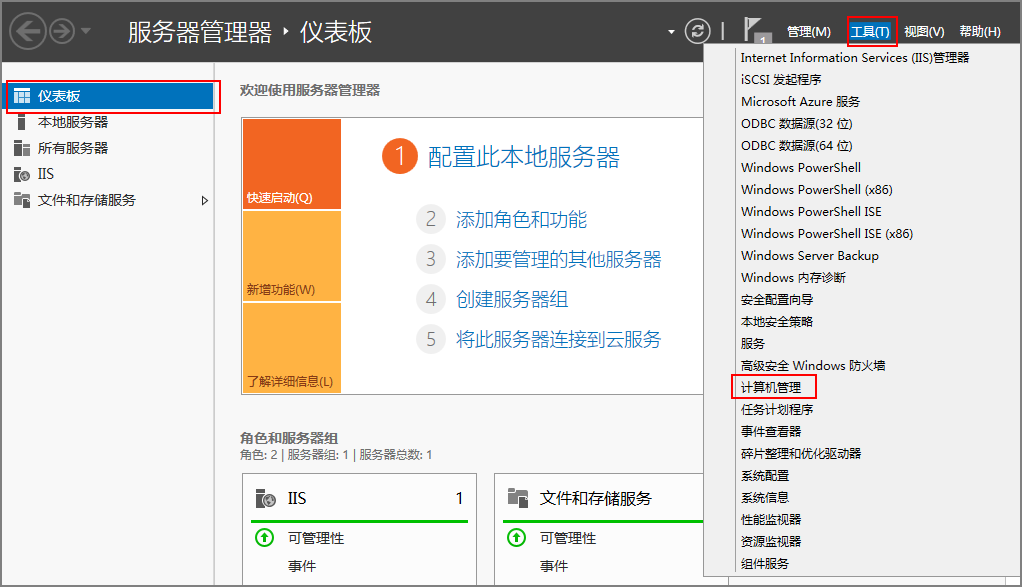Click the 文件和存储服务 tile icon

click(x=516, y=499)
